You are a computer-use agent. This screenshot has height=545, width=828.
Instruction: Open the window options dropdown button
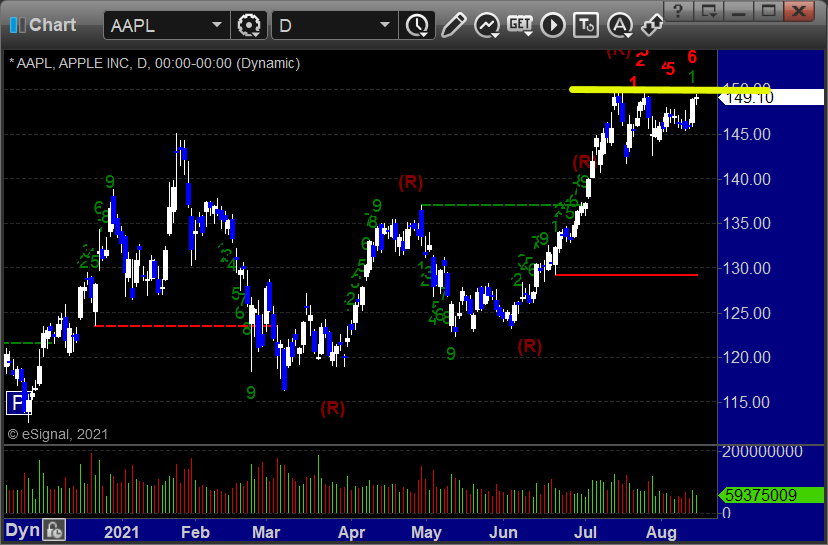708,11
